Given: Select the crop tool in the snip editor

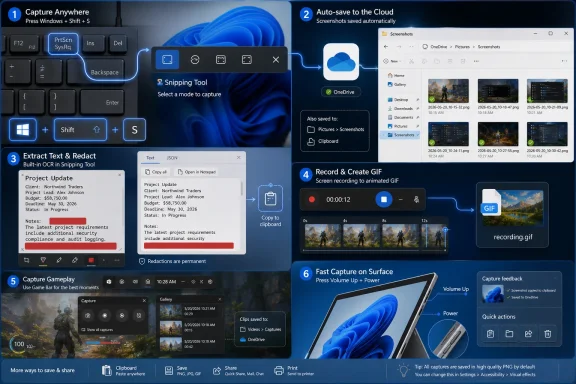Looking at the screenshot, I should coord(26,260).
